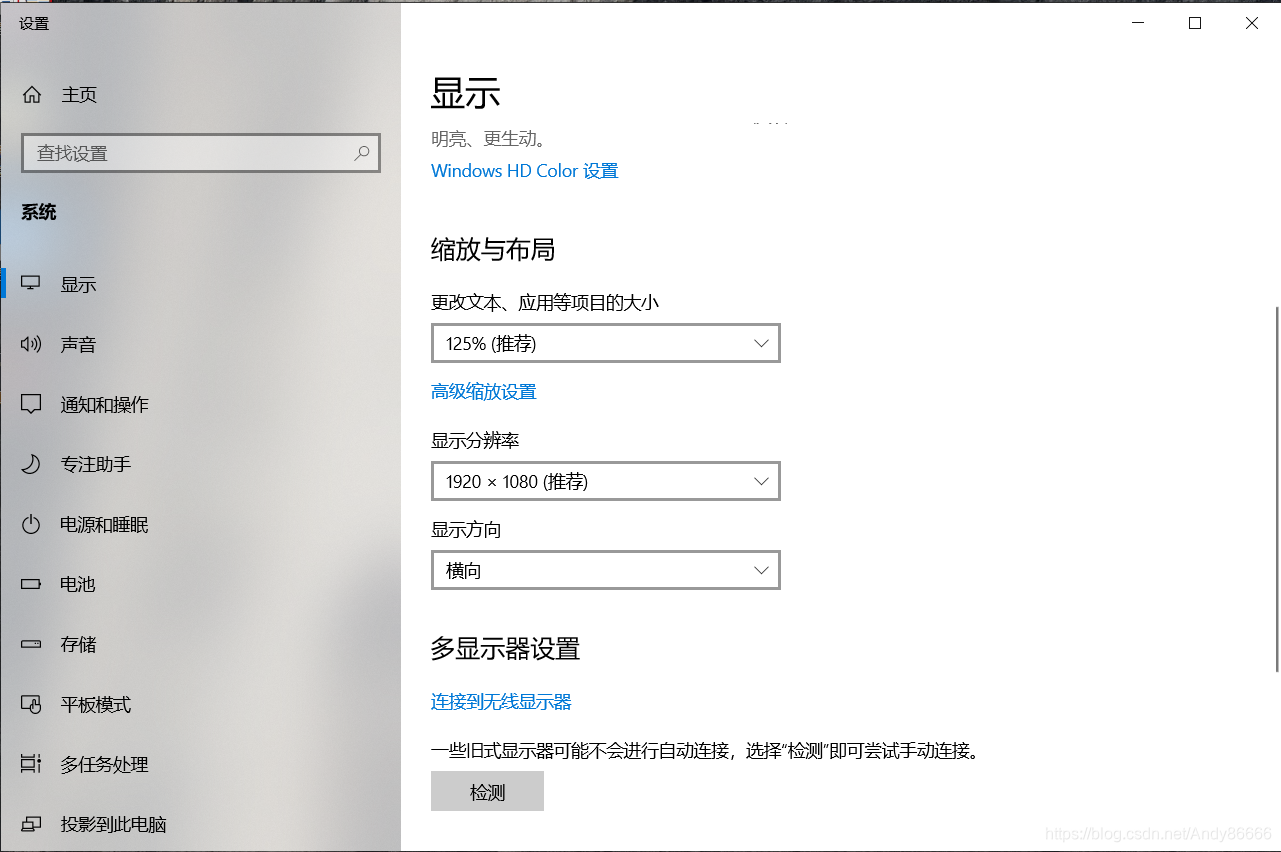Click the 高级缩放设置 link
The width and height of the screenshot is (1281, 852).
[x=483, y=391]
